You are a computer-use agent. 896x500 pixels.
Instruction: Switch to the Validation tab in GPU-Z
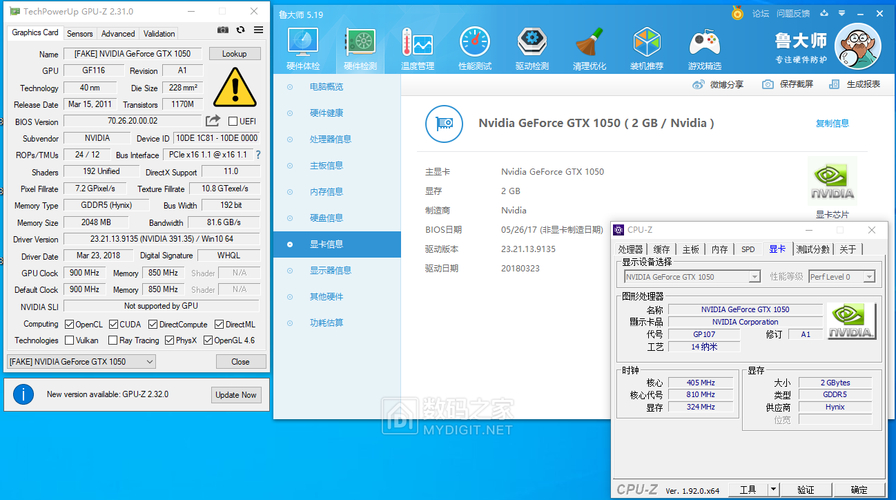(159, 34)
